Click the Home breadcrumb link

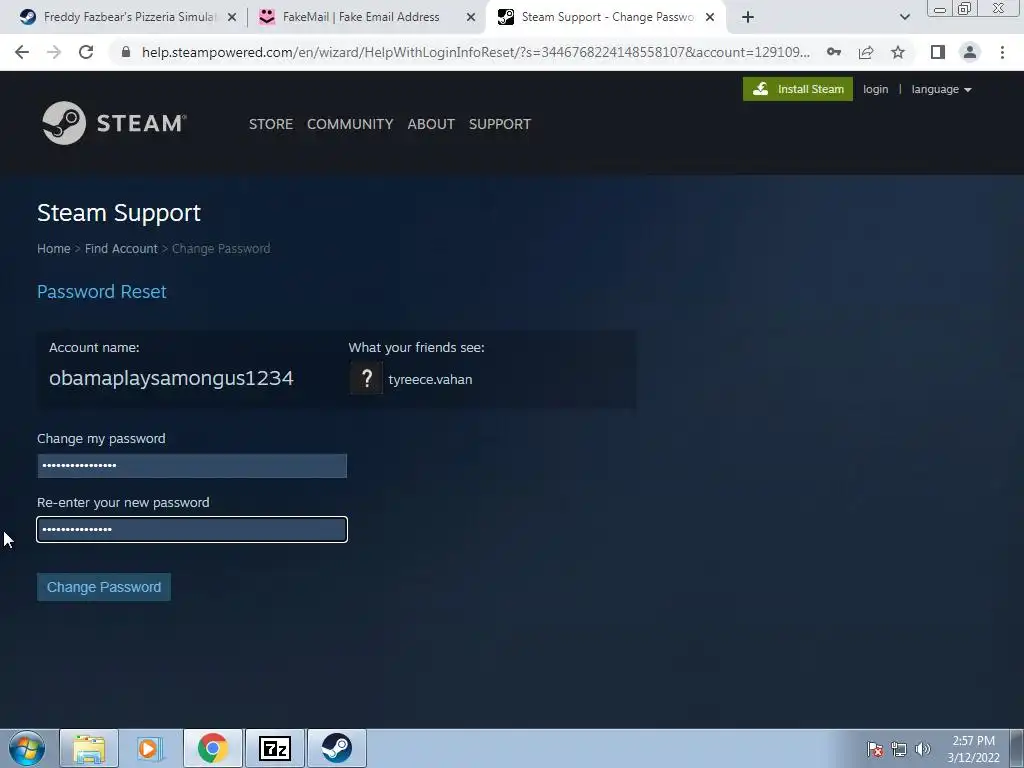click(54, 249)
